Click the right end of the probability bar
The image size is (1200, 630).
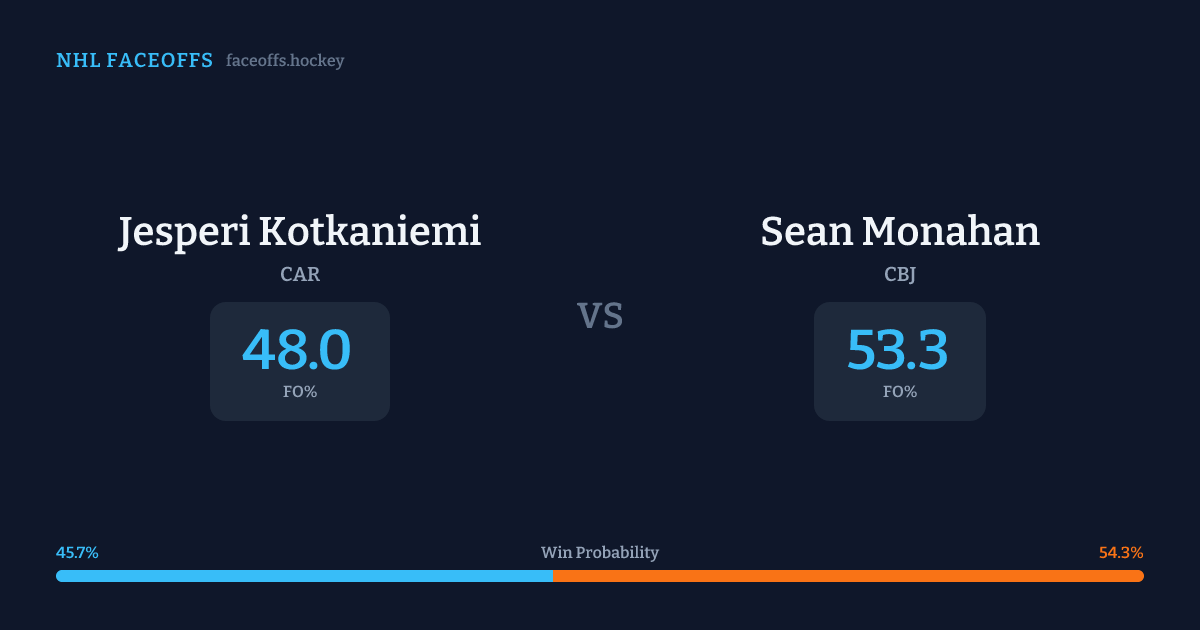click(x=1139, y=576)
